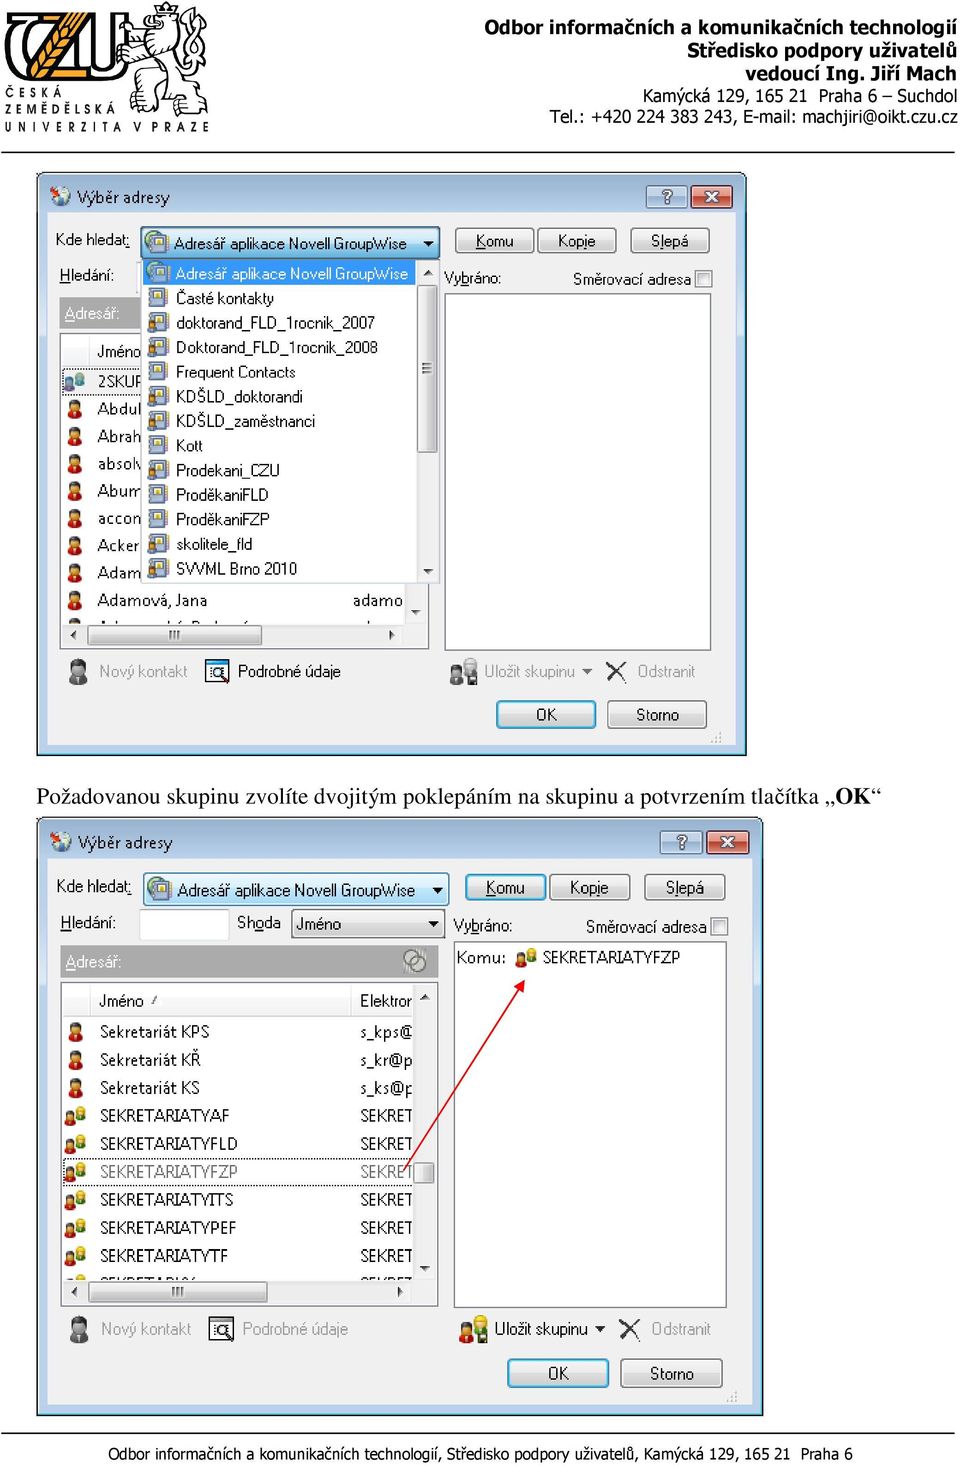The height and width of the screenshot is (1466, 960).
Task: Click the vertical scrollbar thumb of the open address book list
Action: coord(427,368)
